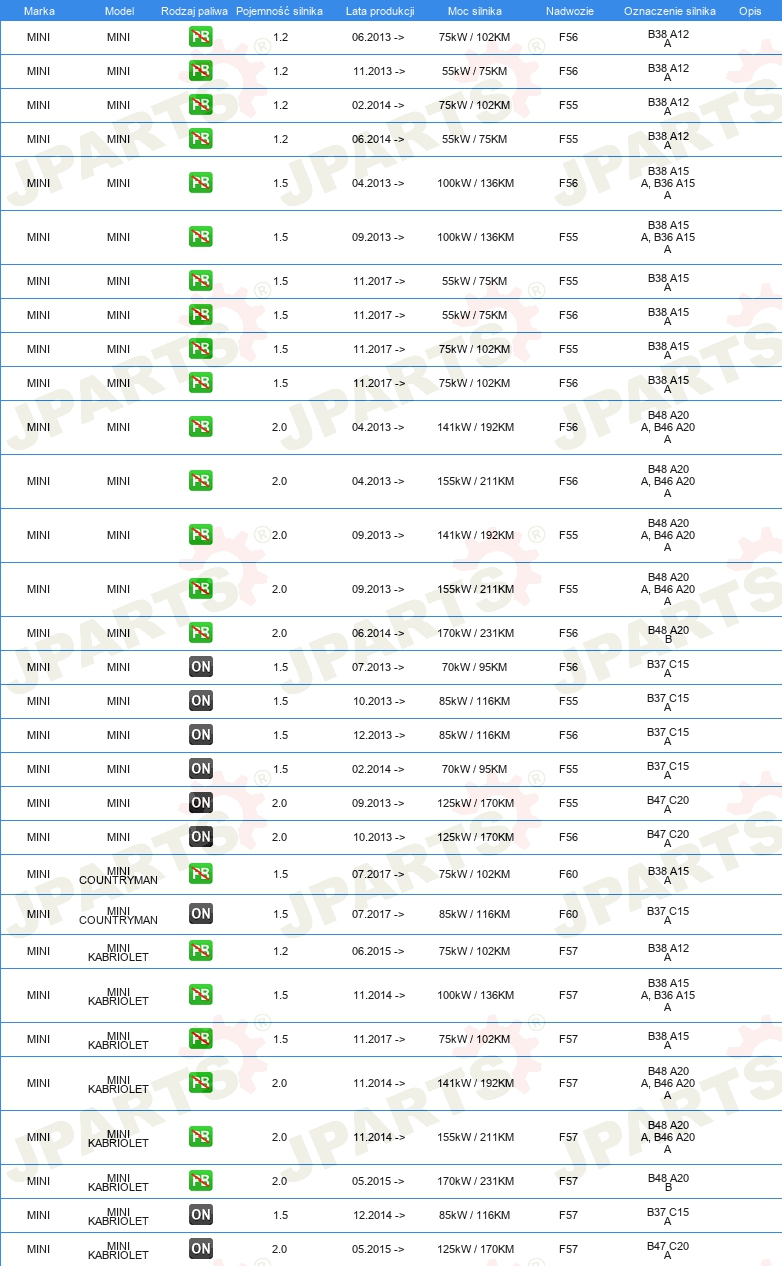Click 170kW / 231KM in F56 row

pos(476,633)
